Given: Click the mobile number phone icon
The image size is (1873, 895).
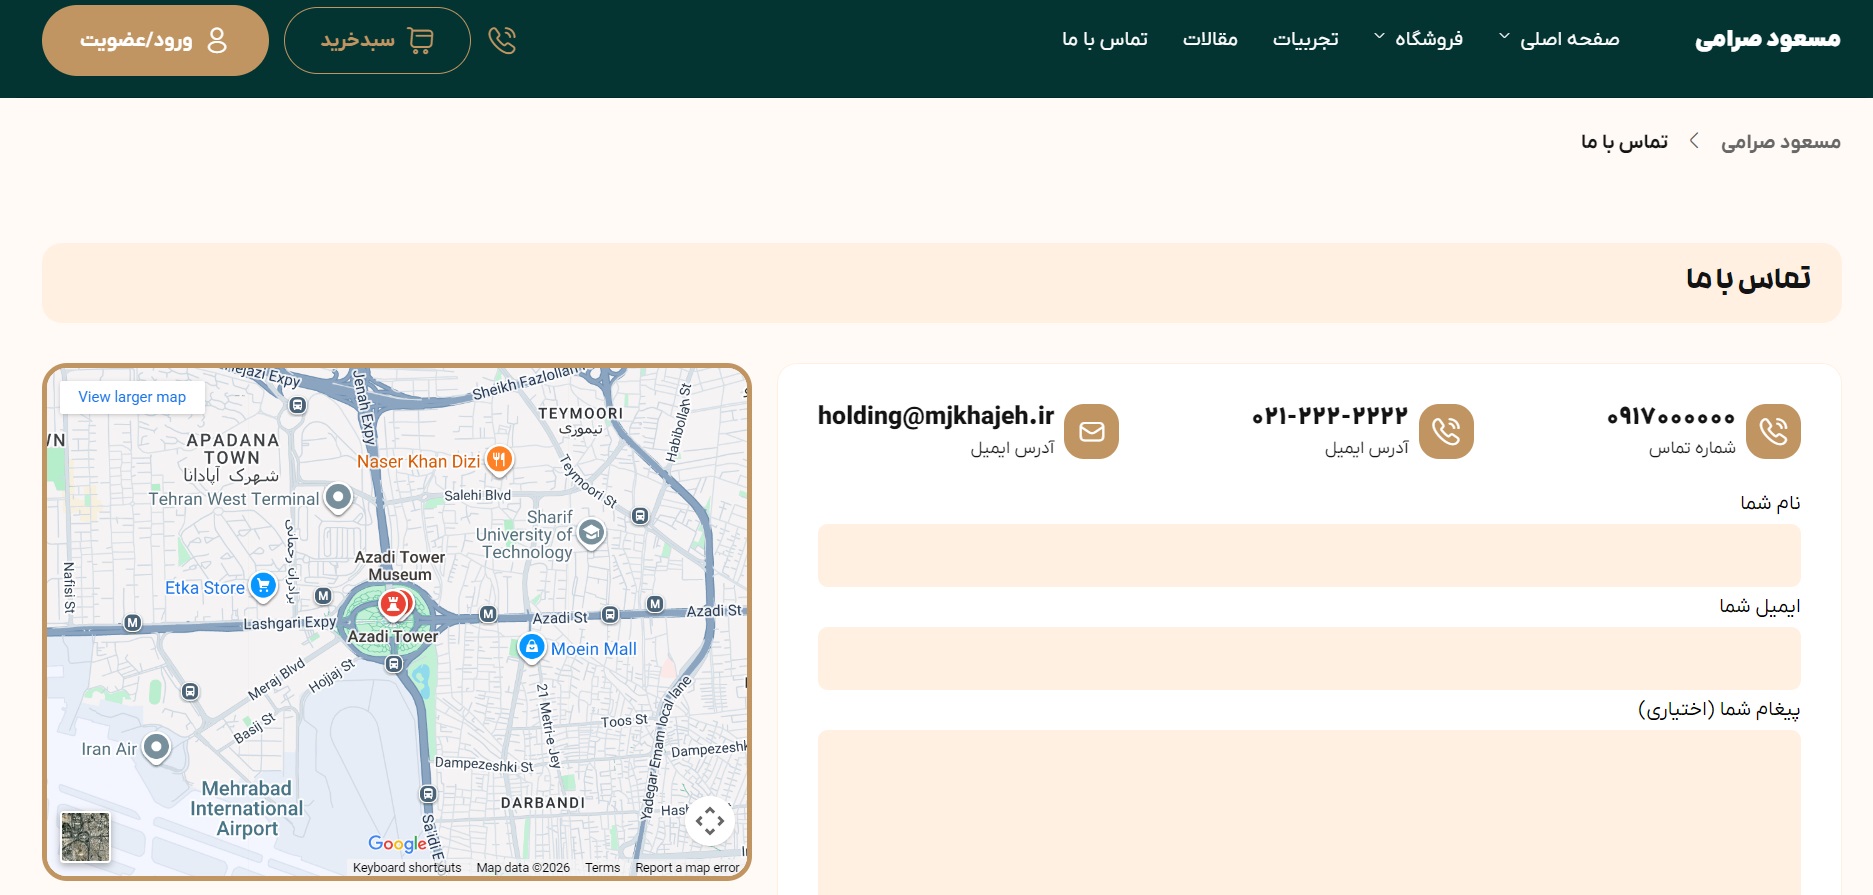Looking at the screenshot, I should pyautogui.click(x=1772, y=431).
